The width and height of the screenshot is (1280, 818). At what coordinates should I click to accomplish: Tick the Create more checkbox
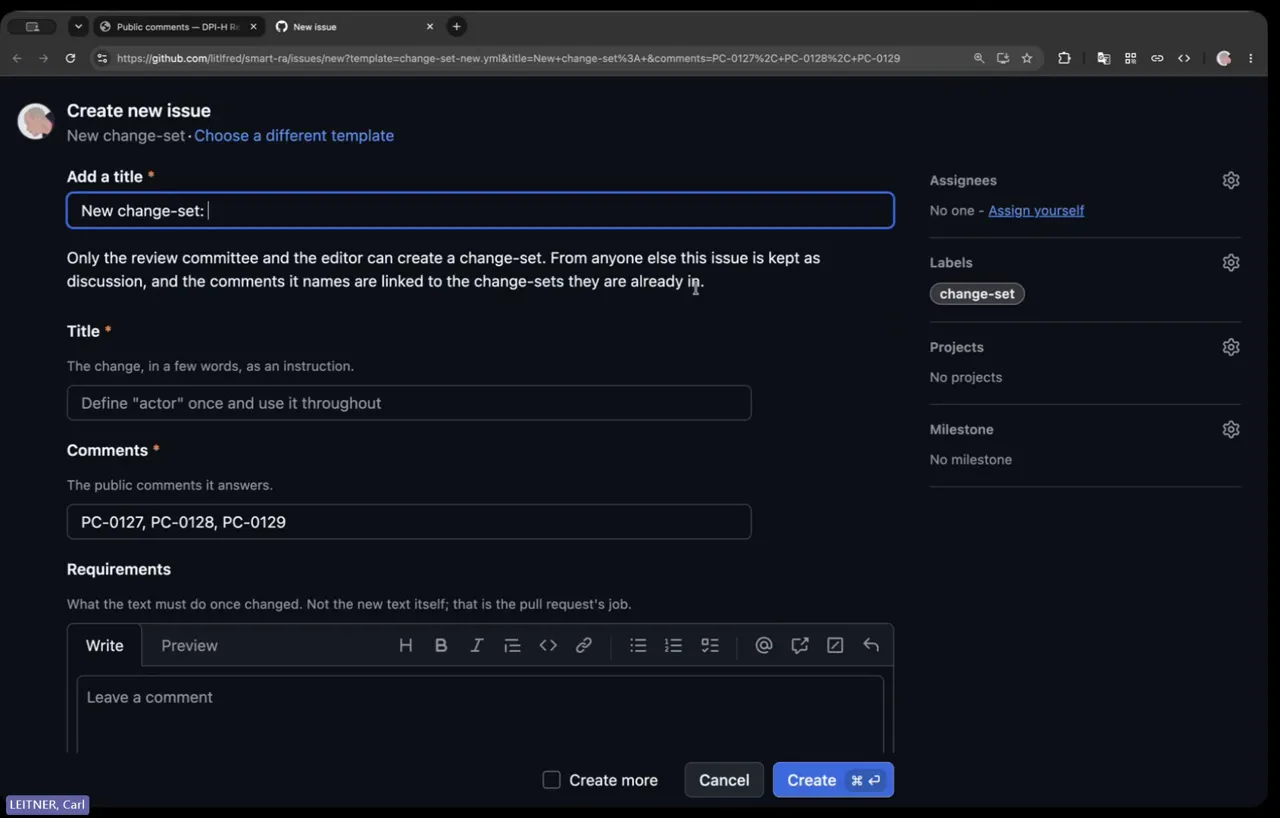(x=551, y=780)
